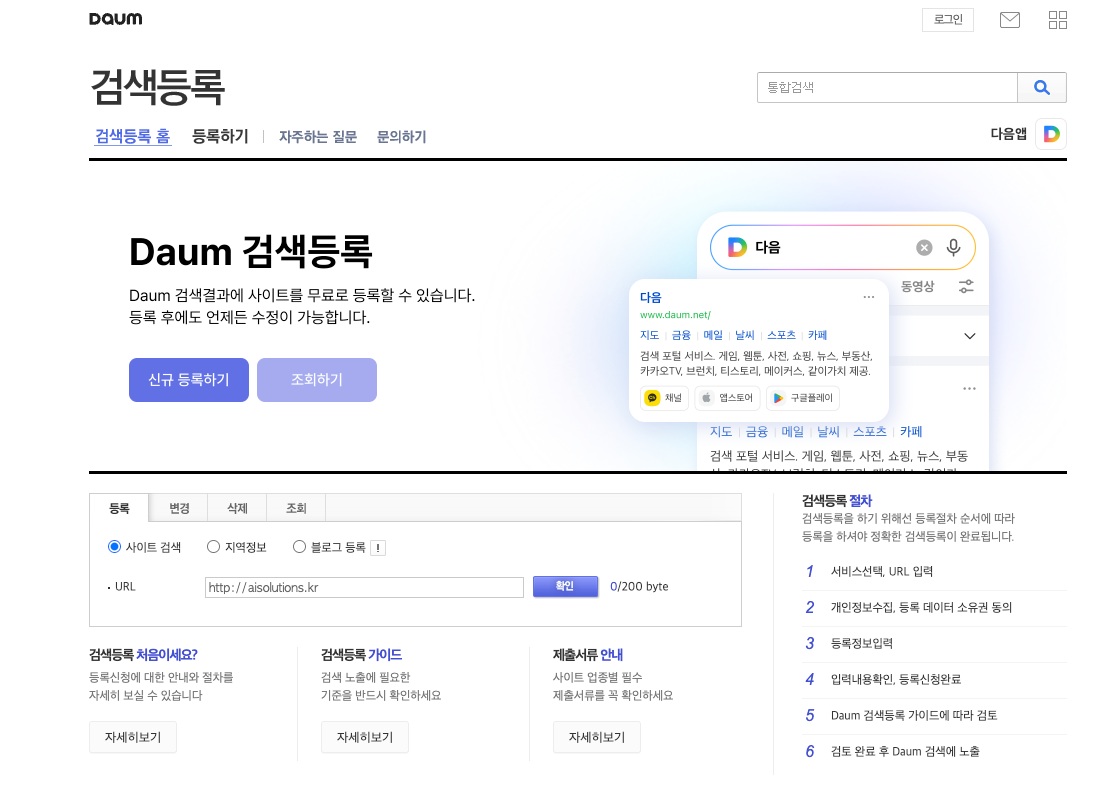Click the 신규 등록하기 button

click(189, 380)
